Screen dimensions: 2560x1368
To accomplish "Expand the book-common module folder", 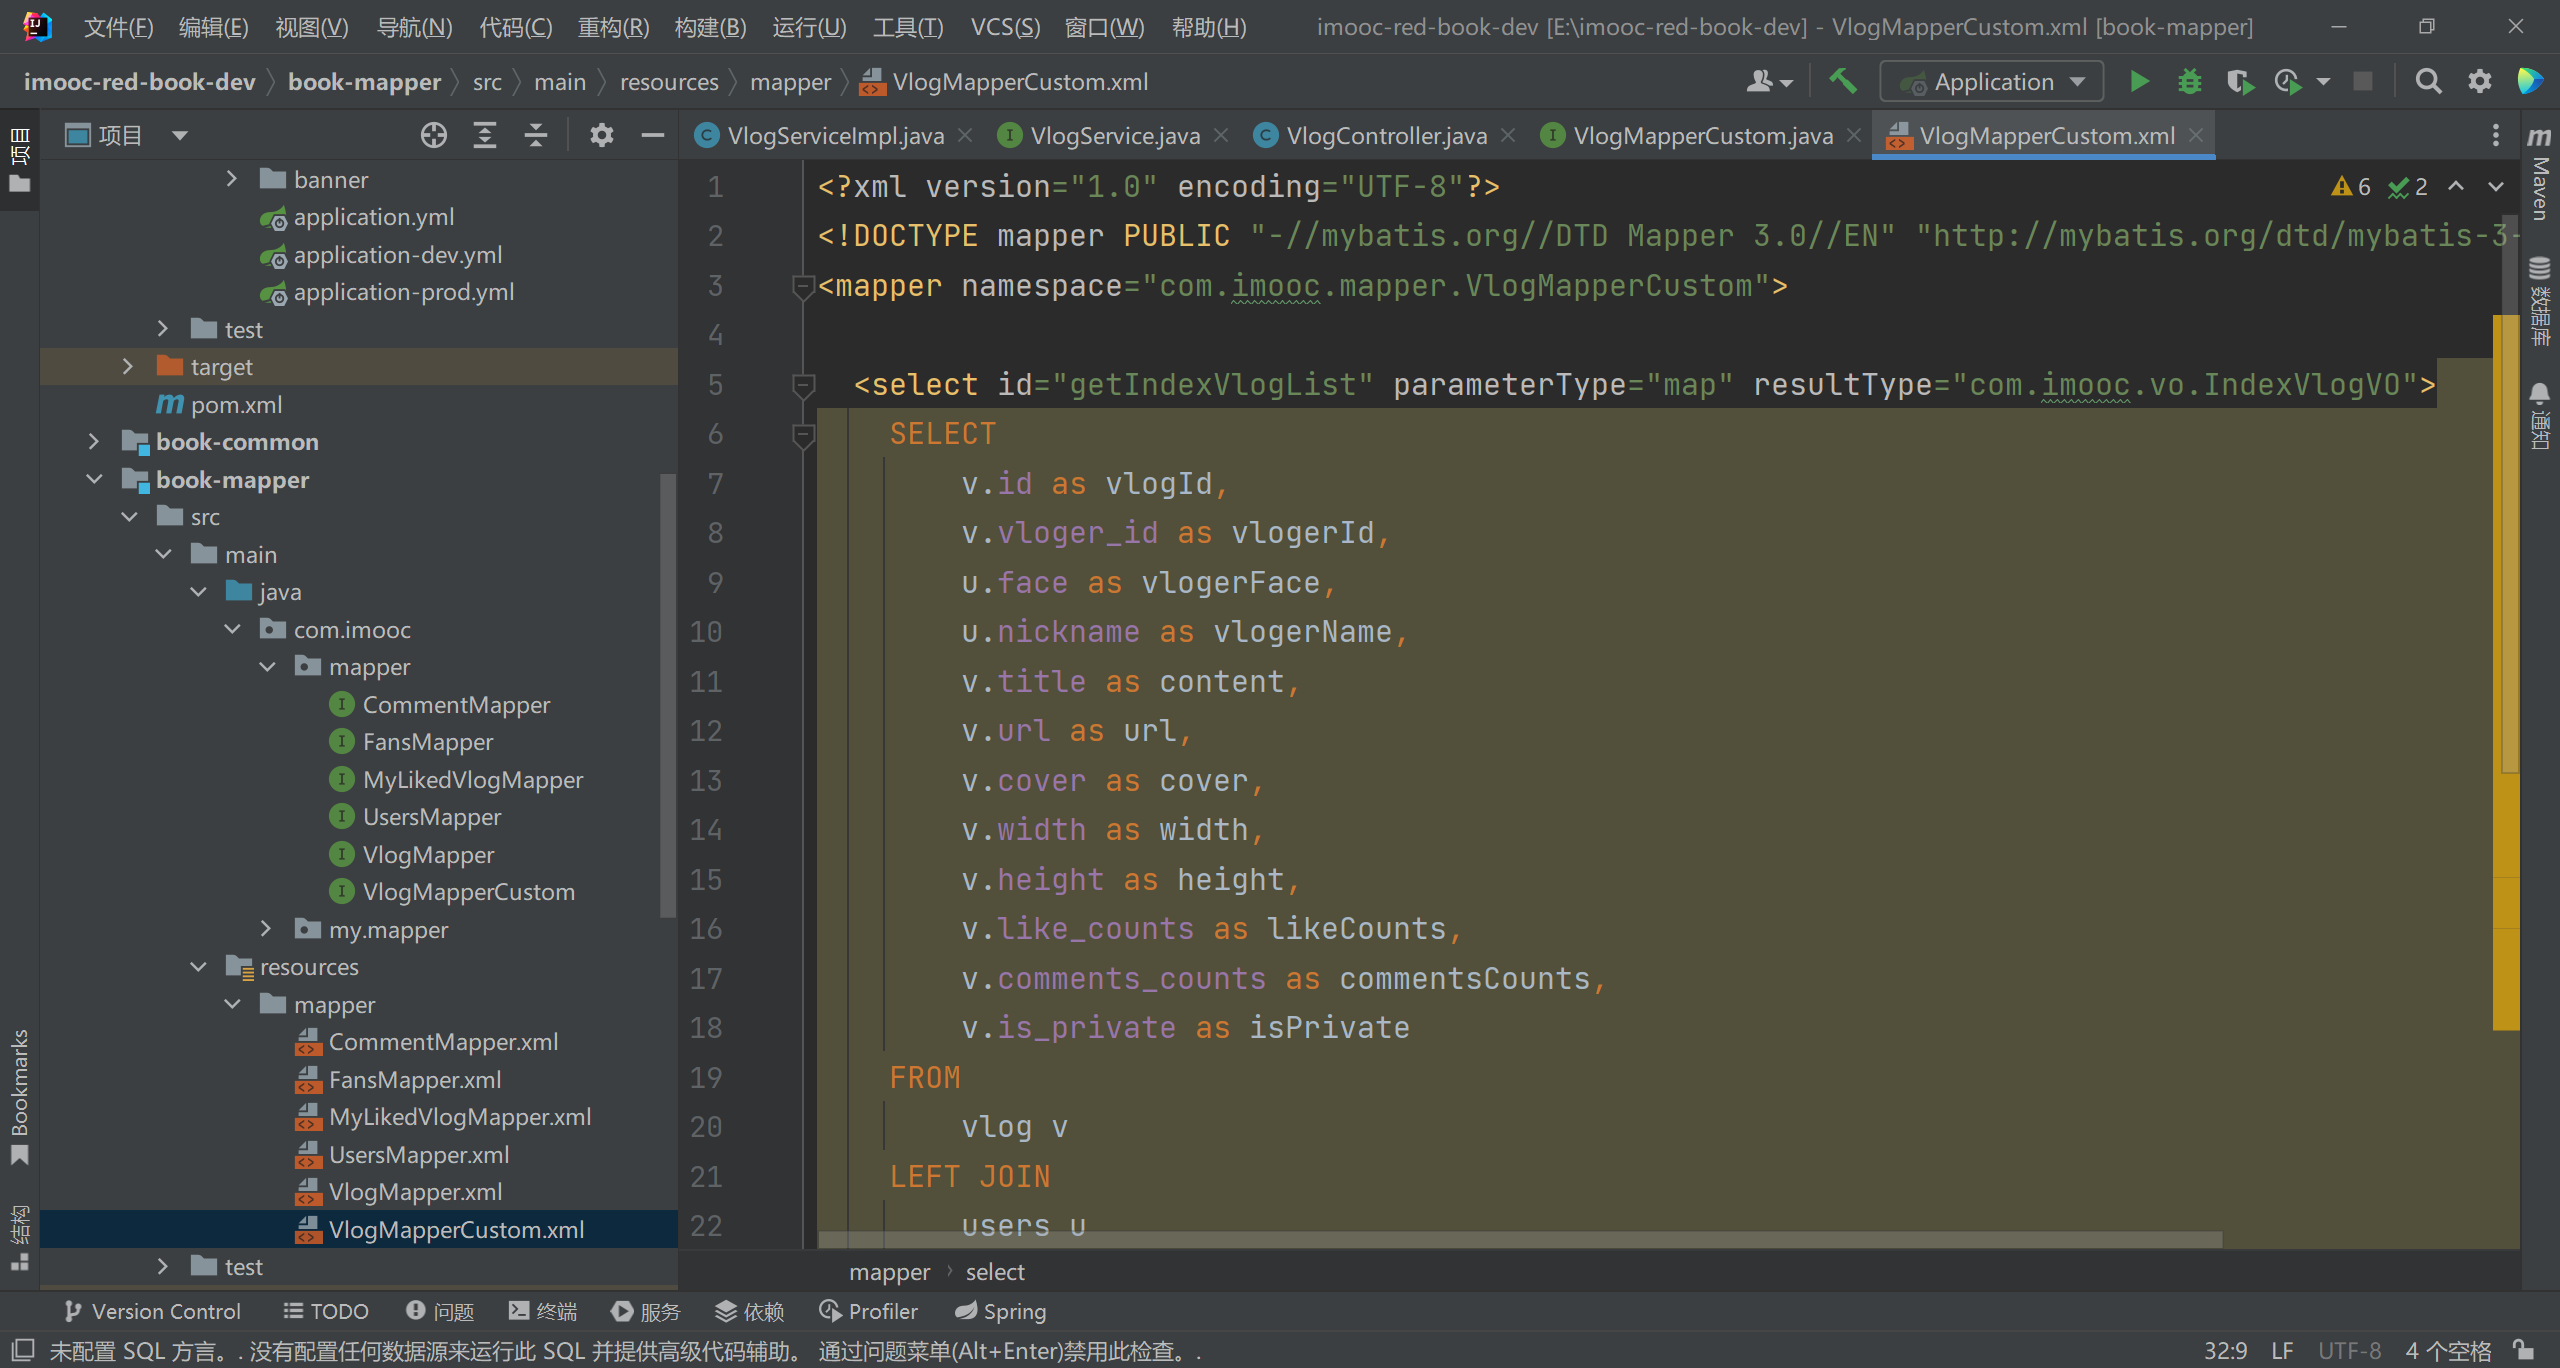I will pyautogui.click(x=93, y=442).
